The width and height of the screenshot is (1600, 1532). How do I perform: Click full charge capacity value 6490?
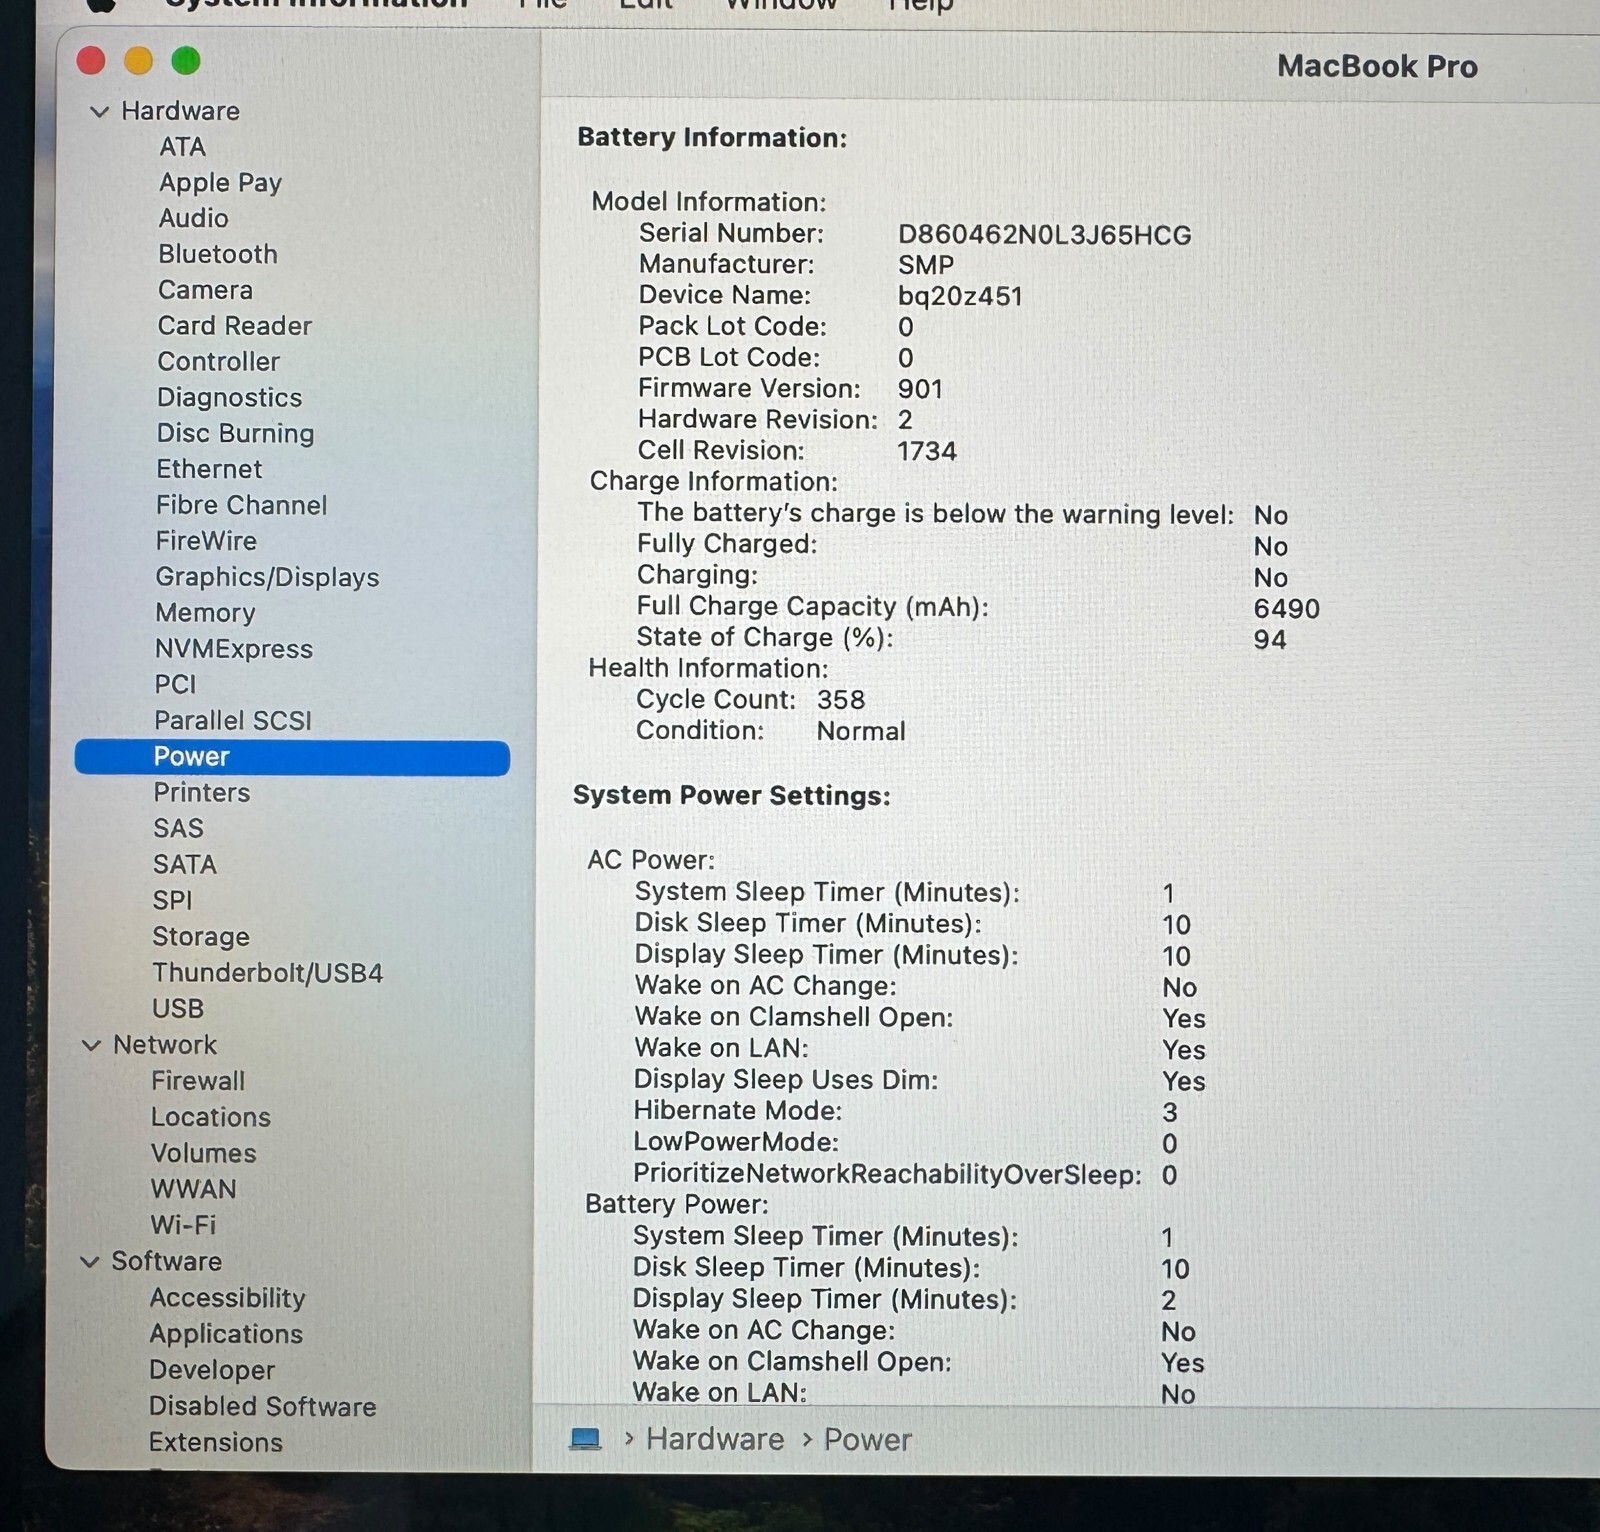pyautogui.click(x=1287, y=608)
